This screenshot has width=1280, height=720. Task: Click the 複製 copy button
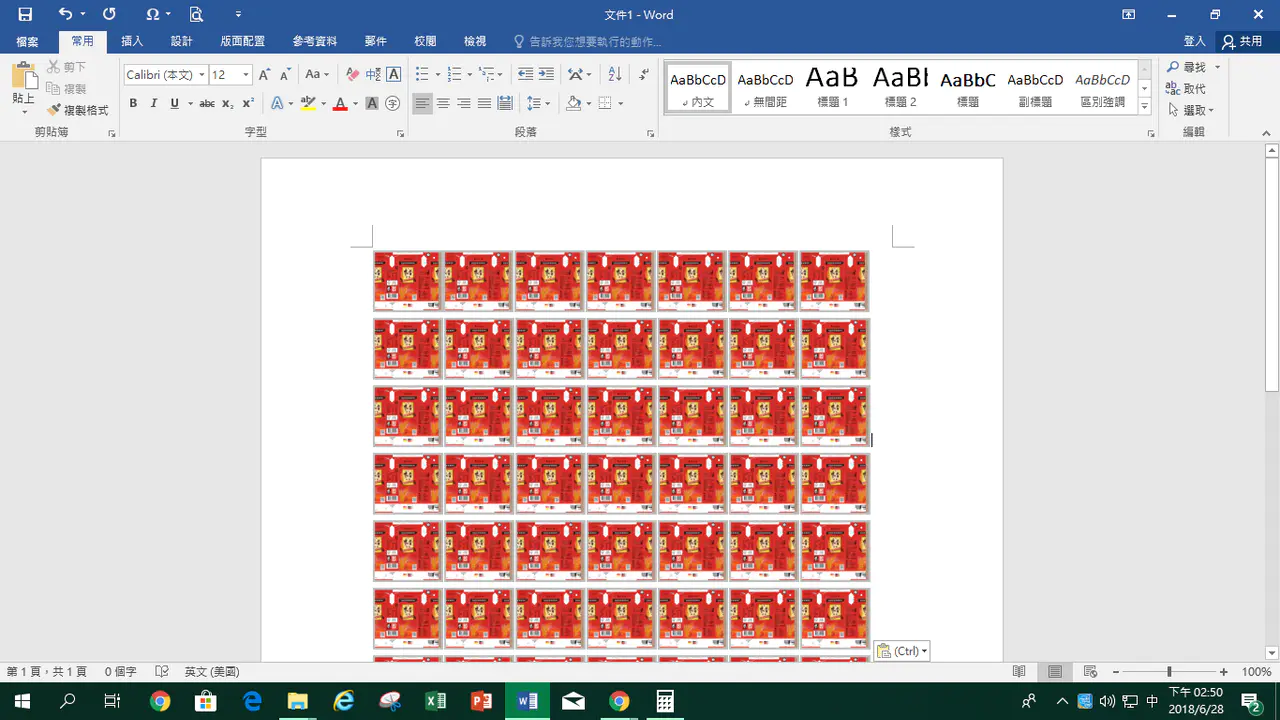67,89
